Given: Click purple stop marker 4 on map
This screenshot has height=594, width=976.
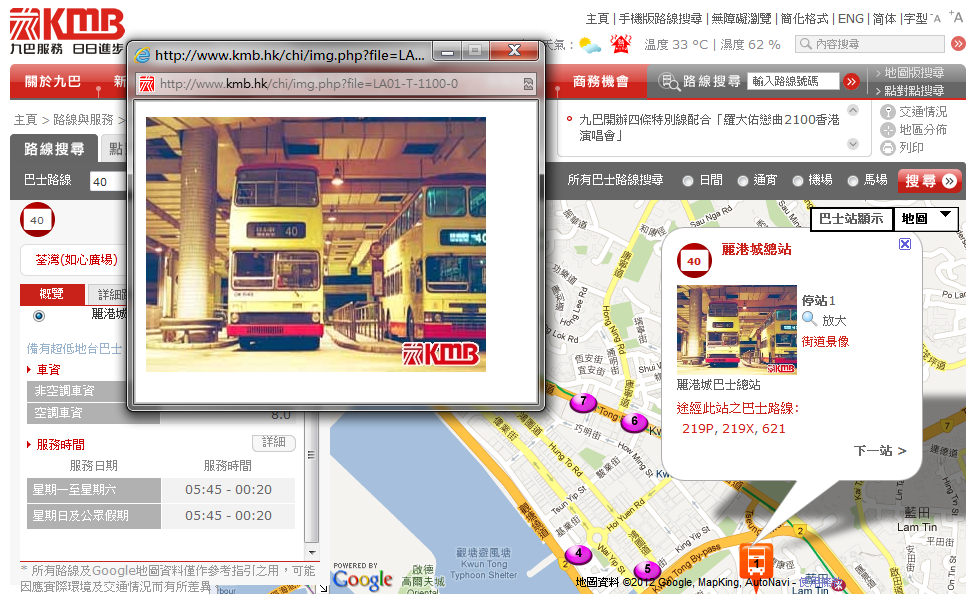Looking at the screenshot, I should [579, 554].
